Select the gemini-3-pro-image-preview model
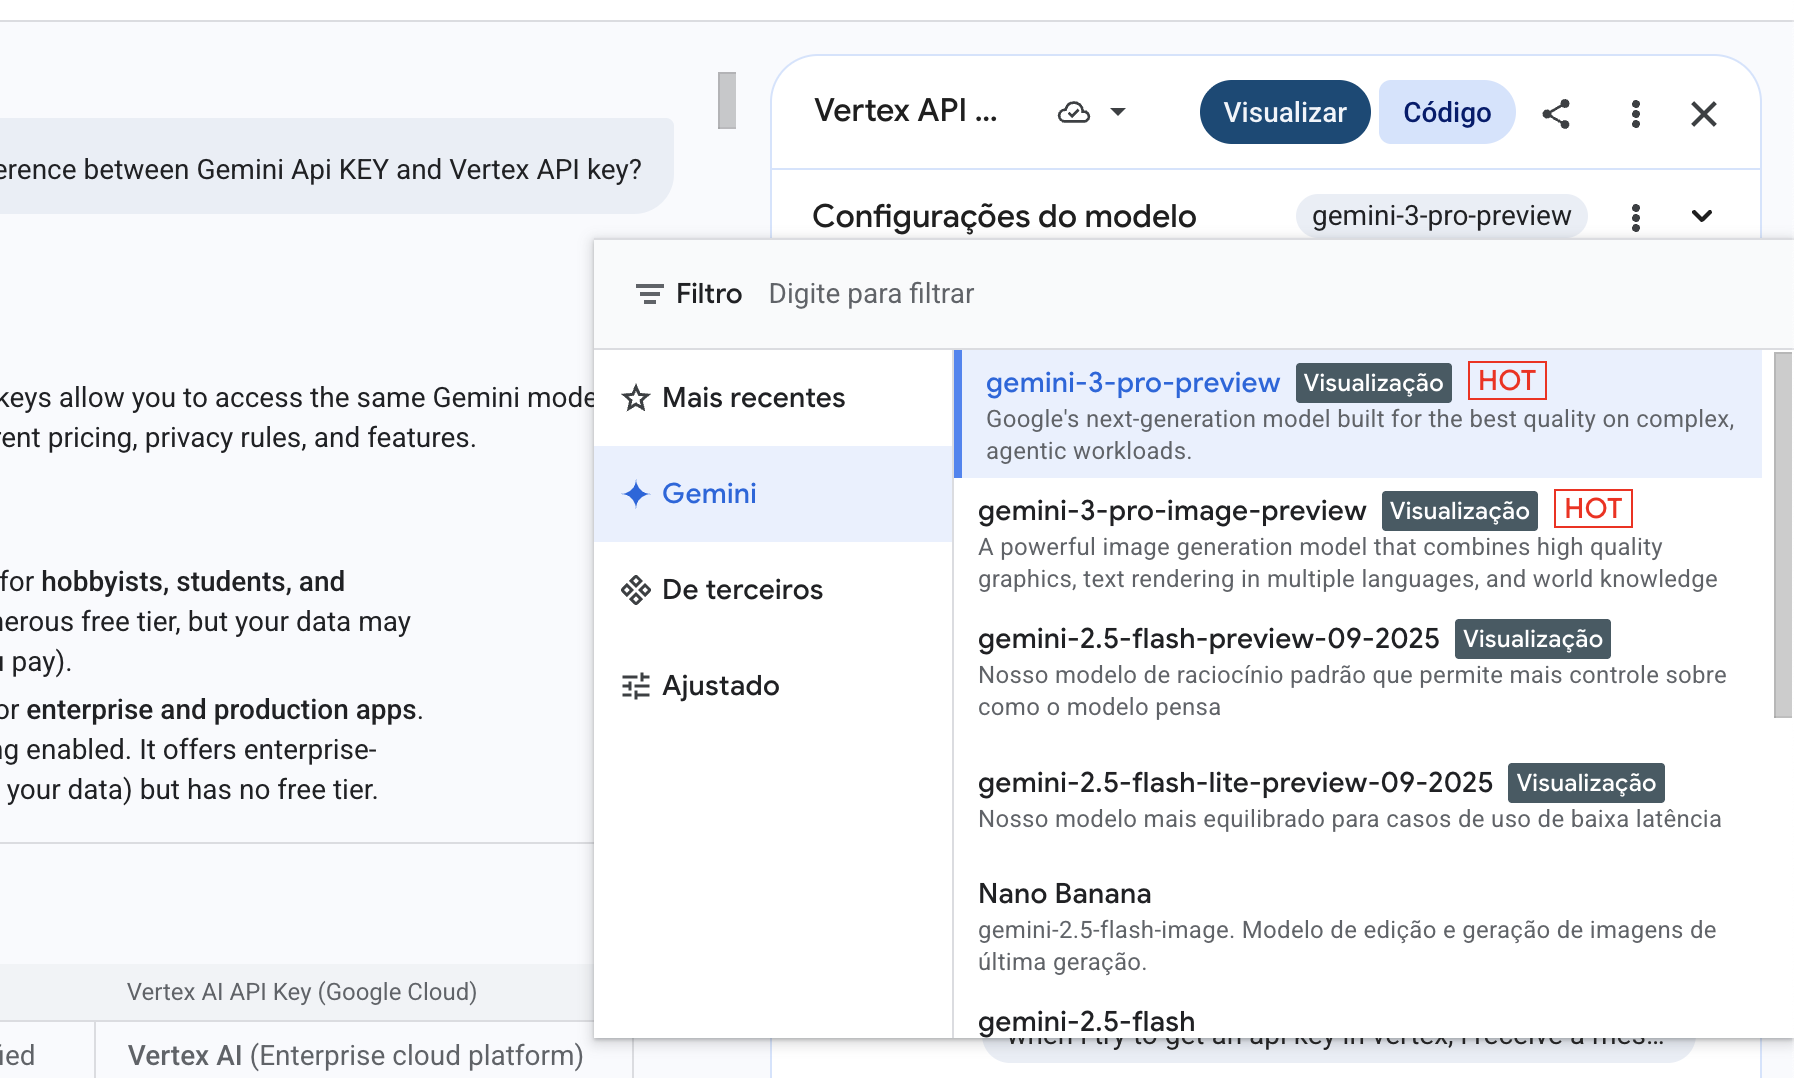 (1171, 510)
